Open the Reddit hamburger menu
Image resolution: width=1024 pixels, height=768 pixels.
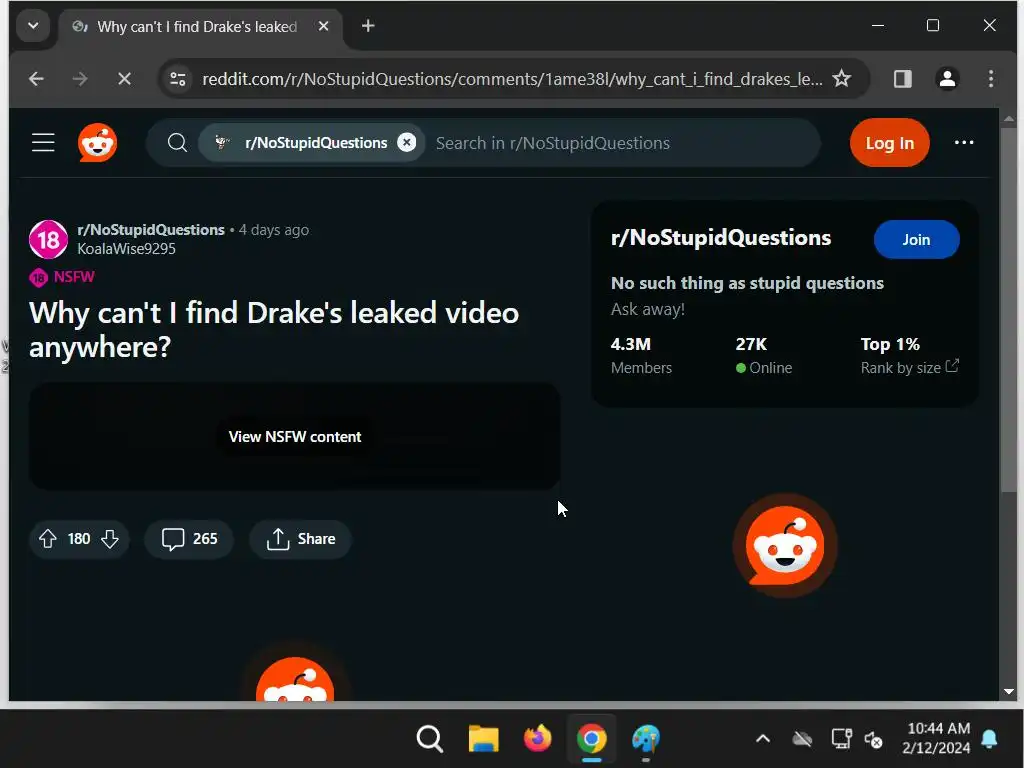click(43, 142)
